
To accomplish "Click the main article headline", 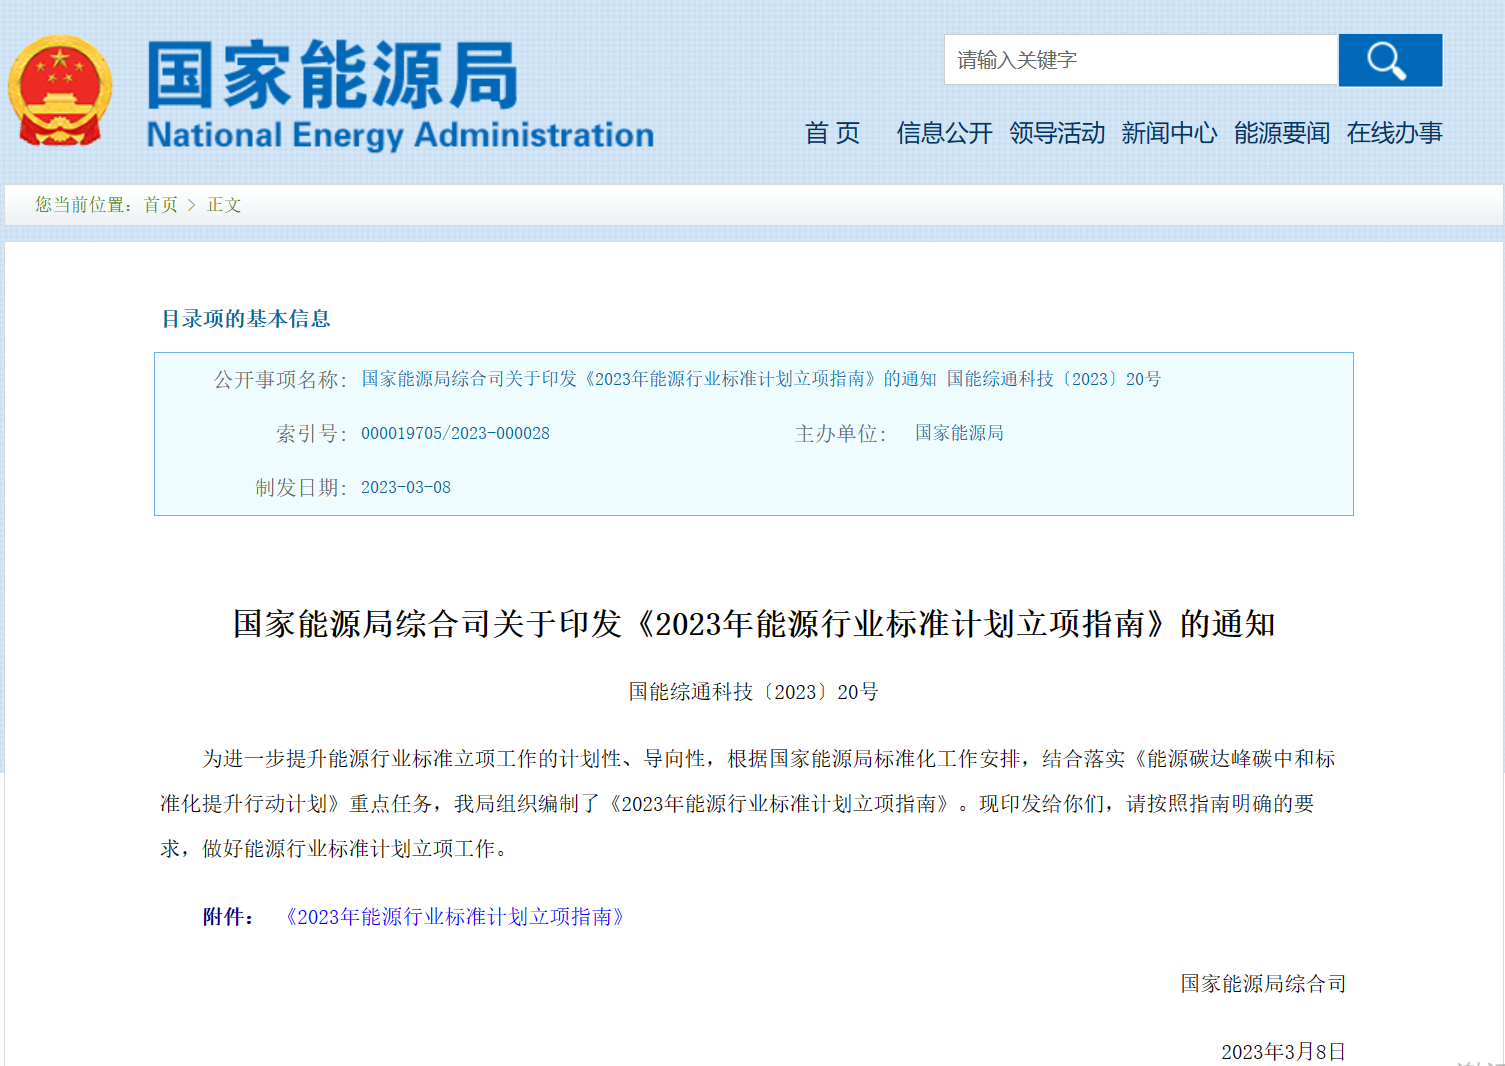I will pos(753,624).
